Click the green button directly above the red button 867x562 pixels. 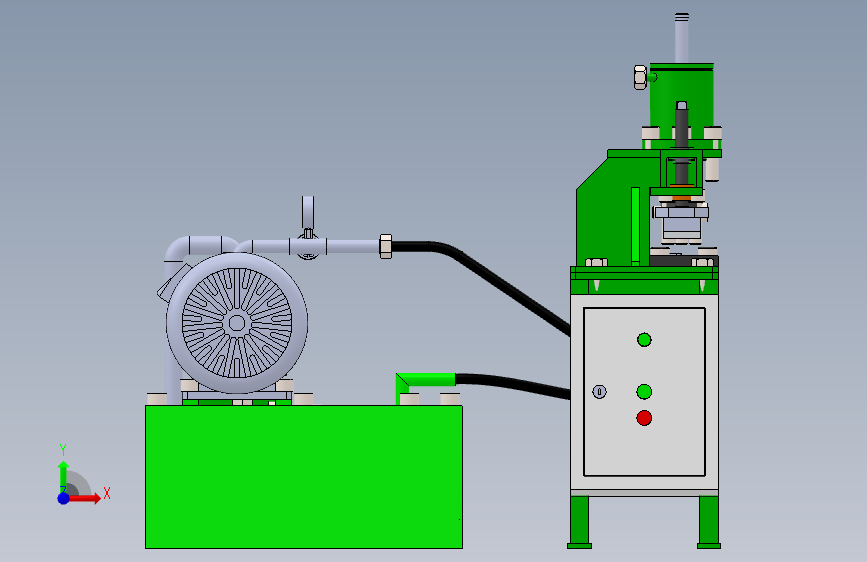coord(644,392)
